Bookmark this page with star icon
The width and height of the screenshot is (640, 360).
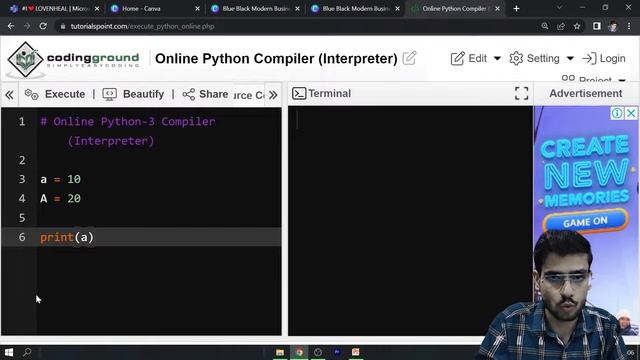click(x=577, y=26)
